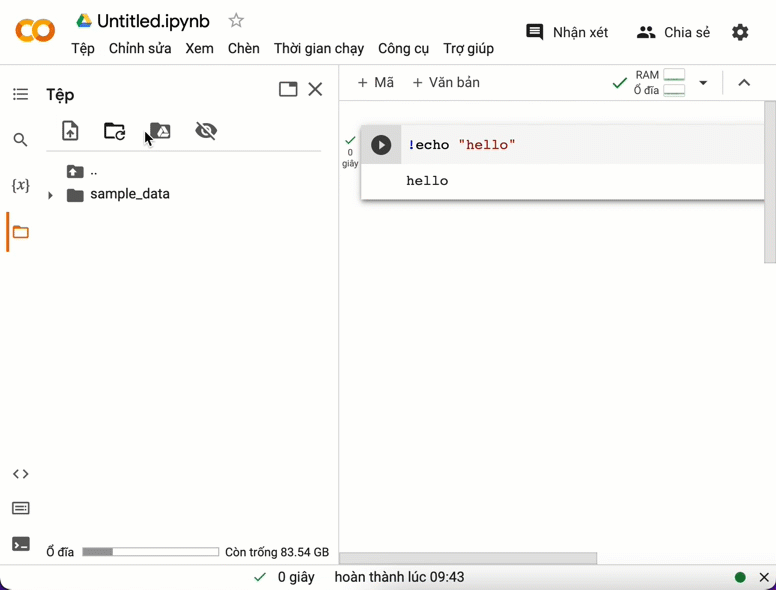This screenshot has height=590, width=776.
Task: Star the Untitled.ipynb notebook
Action: [x=236, y=21]
